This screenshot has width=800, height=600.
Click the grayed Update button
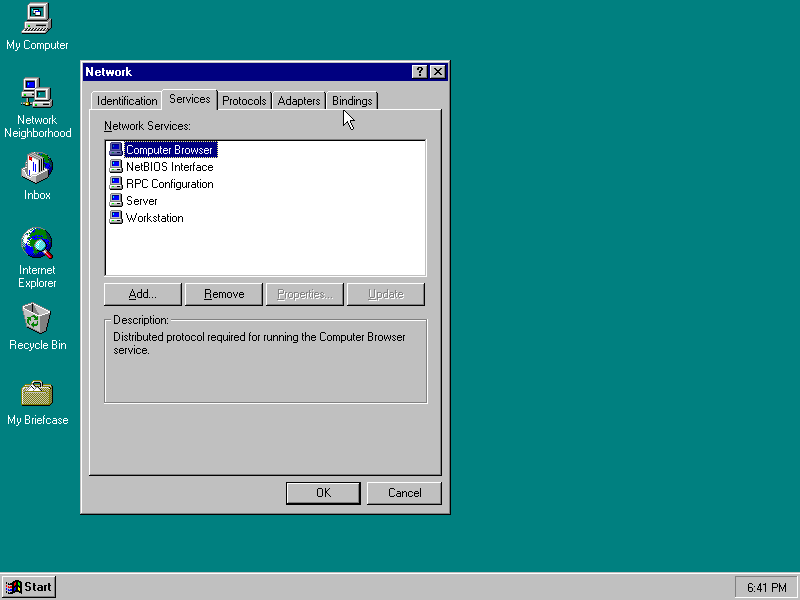pos(386,294)
